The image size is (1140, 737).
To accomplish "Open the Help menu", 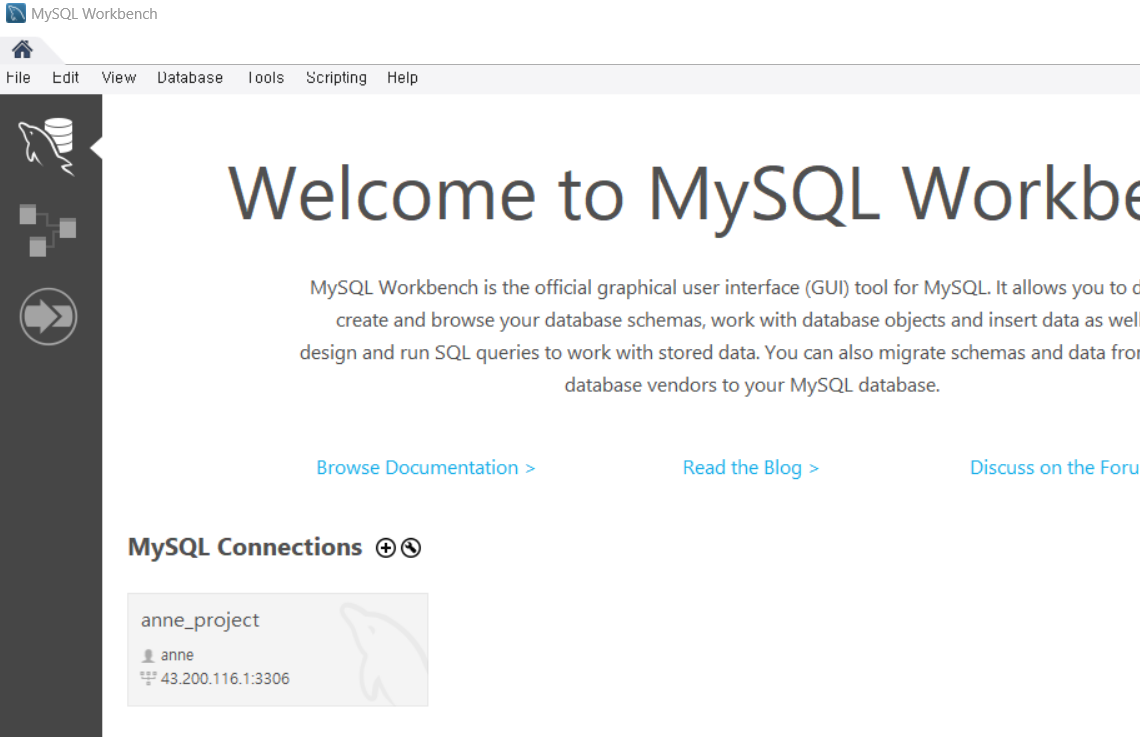I will [x=402, y=78].
